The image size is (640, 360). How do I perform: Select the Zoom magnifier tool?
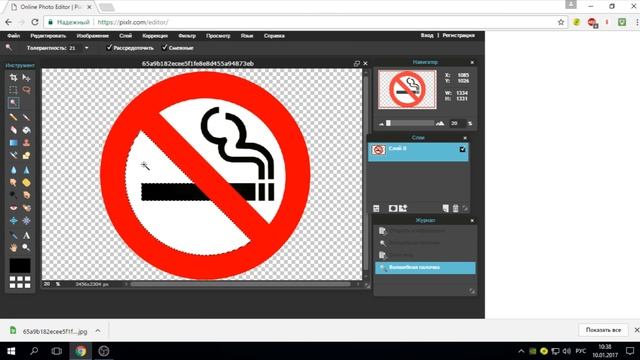pyautogui.click(x=27, y=247)
